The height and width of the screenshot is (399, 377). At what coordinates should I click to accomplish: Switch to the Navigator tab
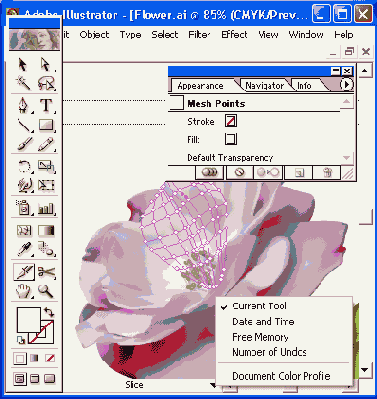point(265,86)
